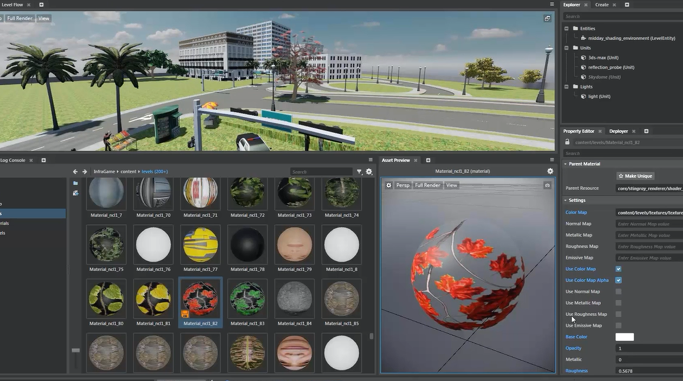Collapse the Entities tree node
Image resolution: width=683 pixels, height=381 pixels.
point(566,28)
